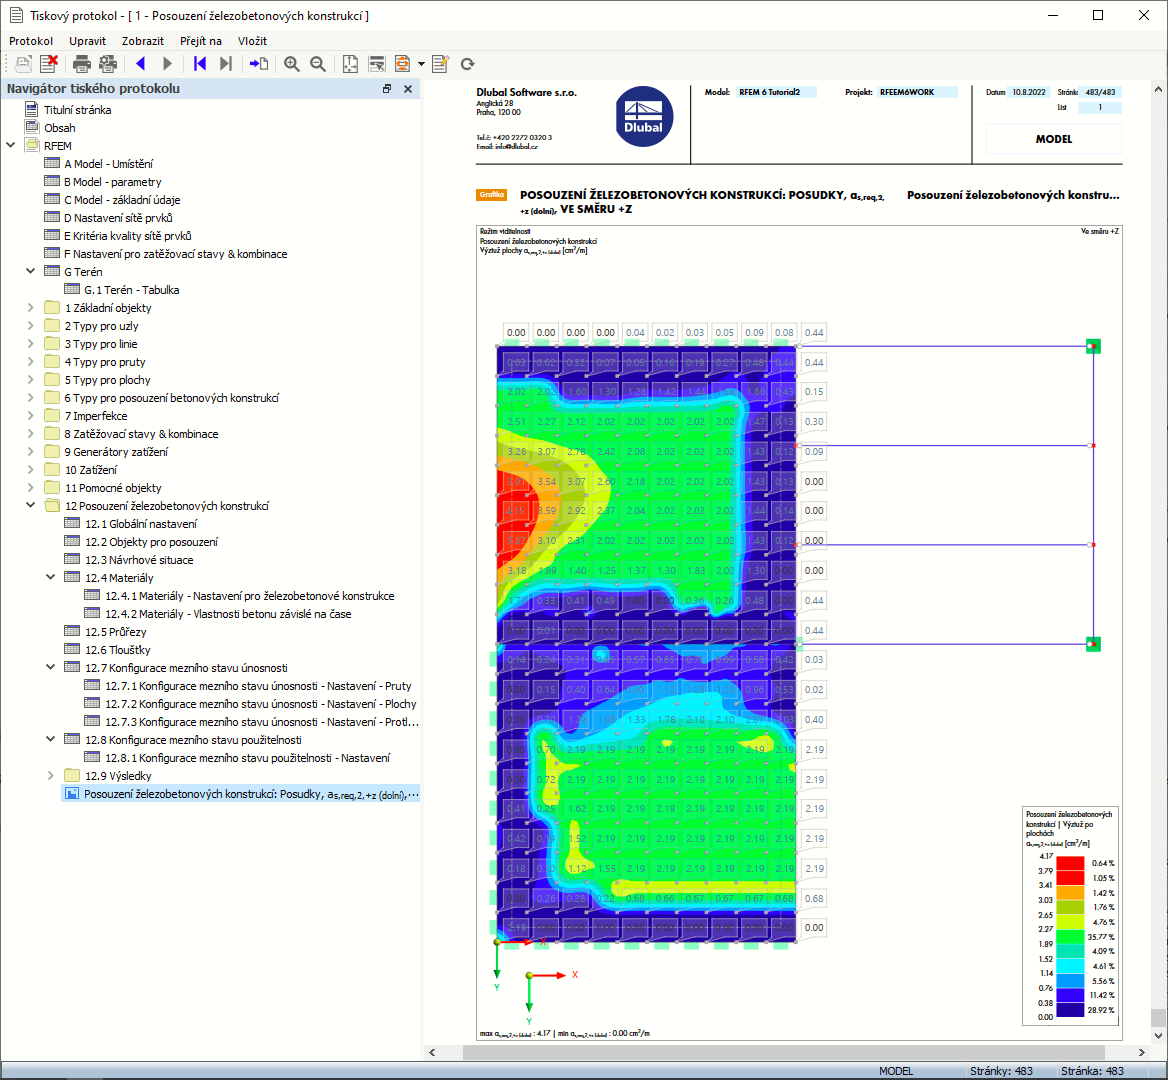Select the Posudky a_s,req,2 graphic item
This screenshot has height=1080, width=1168.
241,794
